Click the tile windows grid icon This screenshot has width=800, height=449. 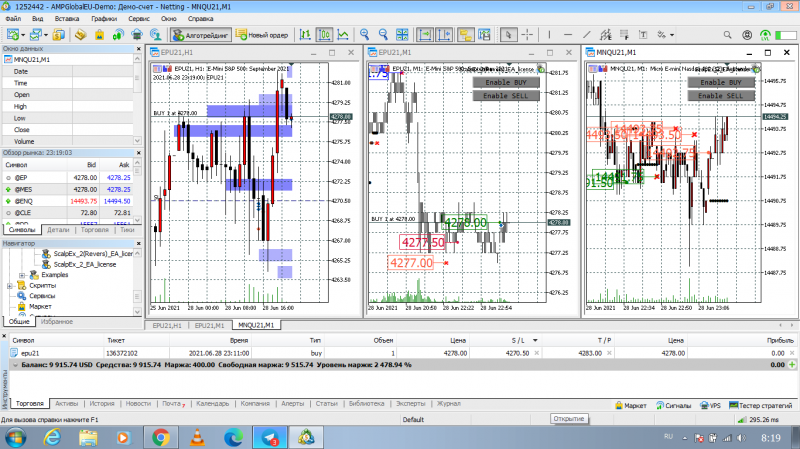(402, 35)
